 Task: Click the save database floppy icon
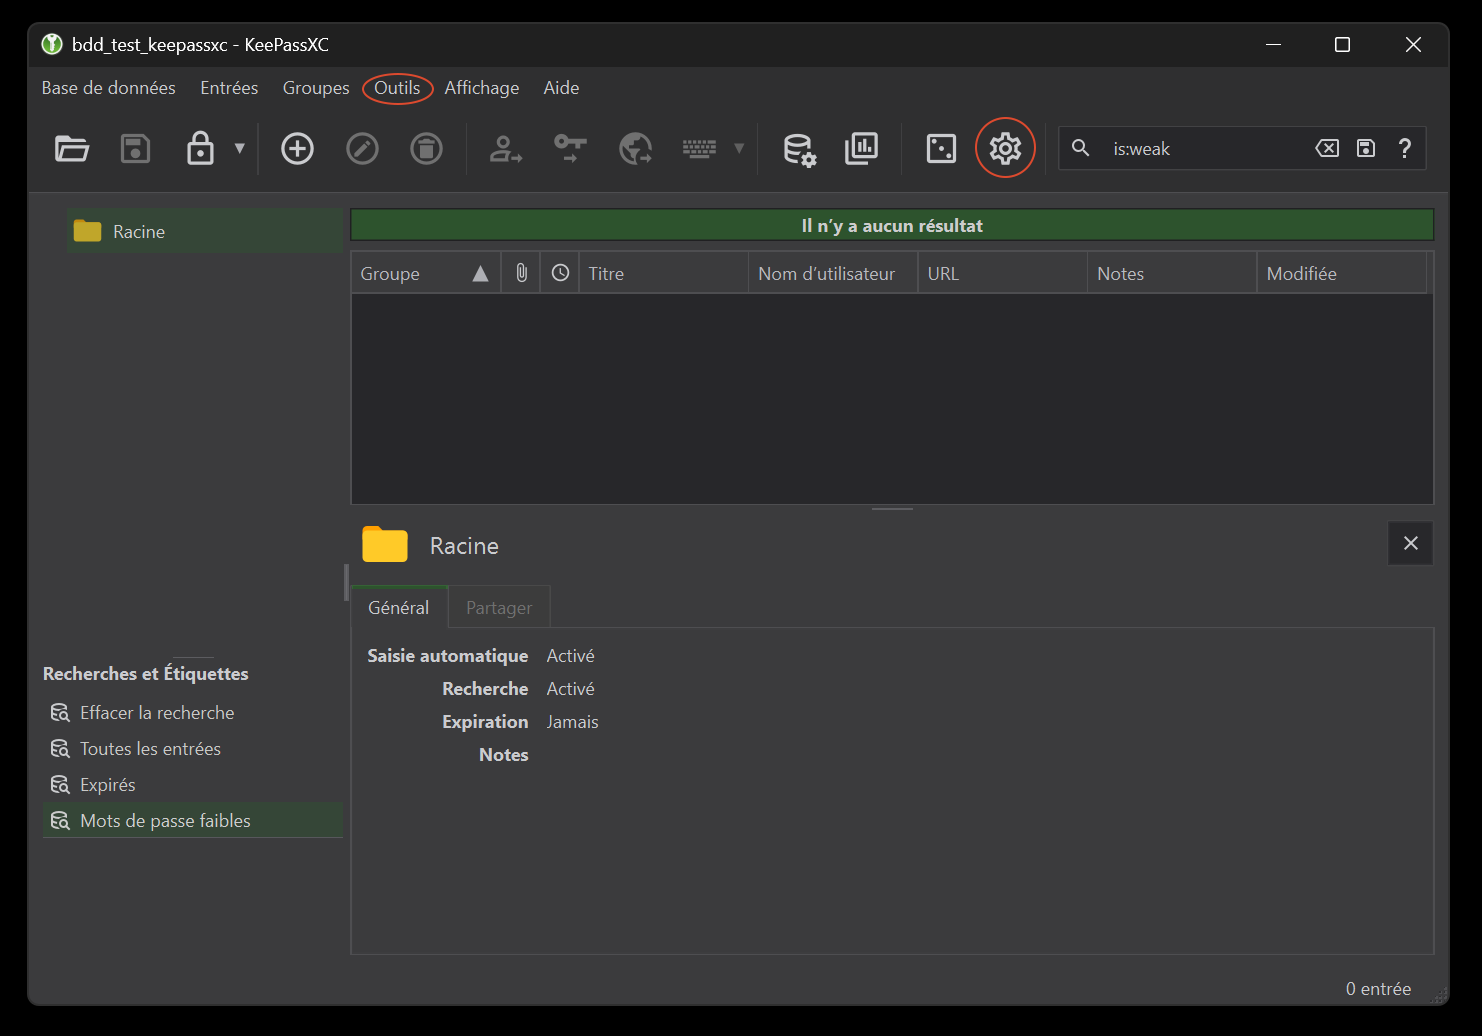click(135, 149)
